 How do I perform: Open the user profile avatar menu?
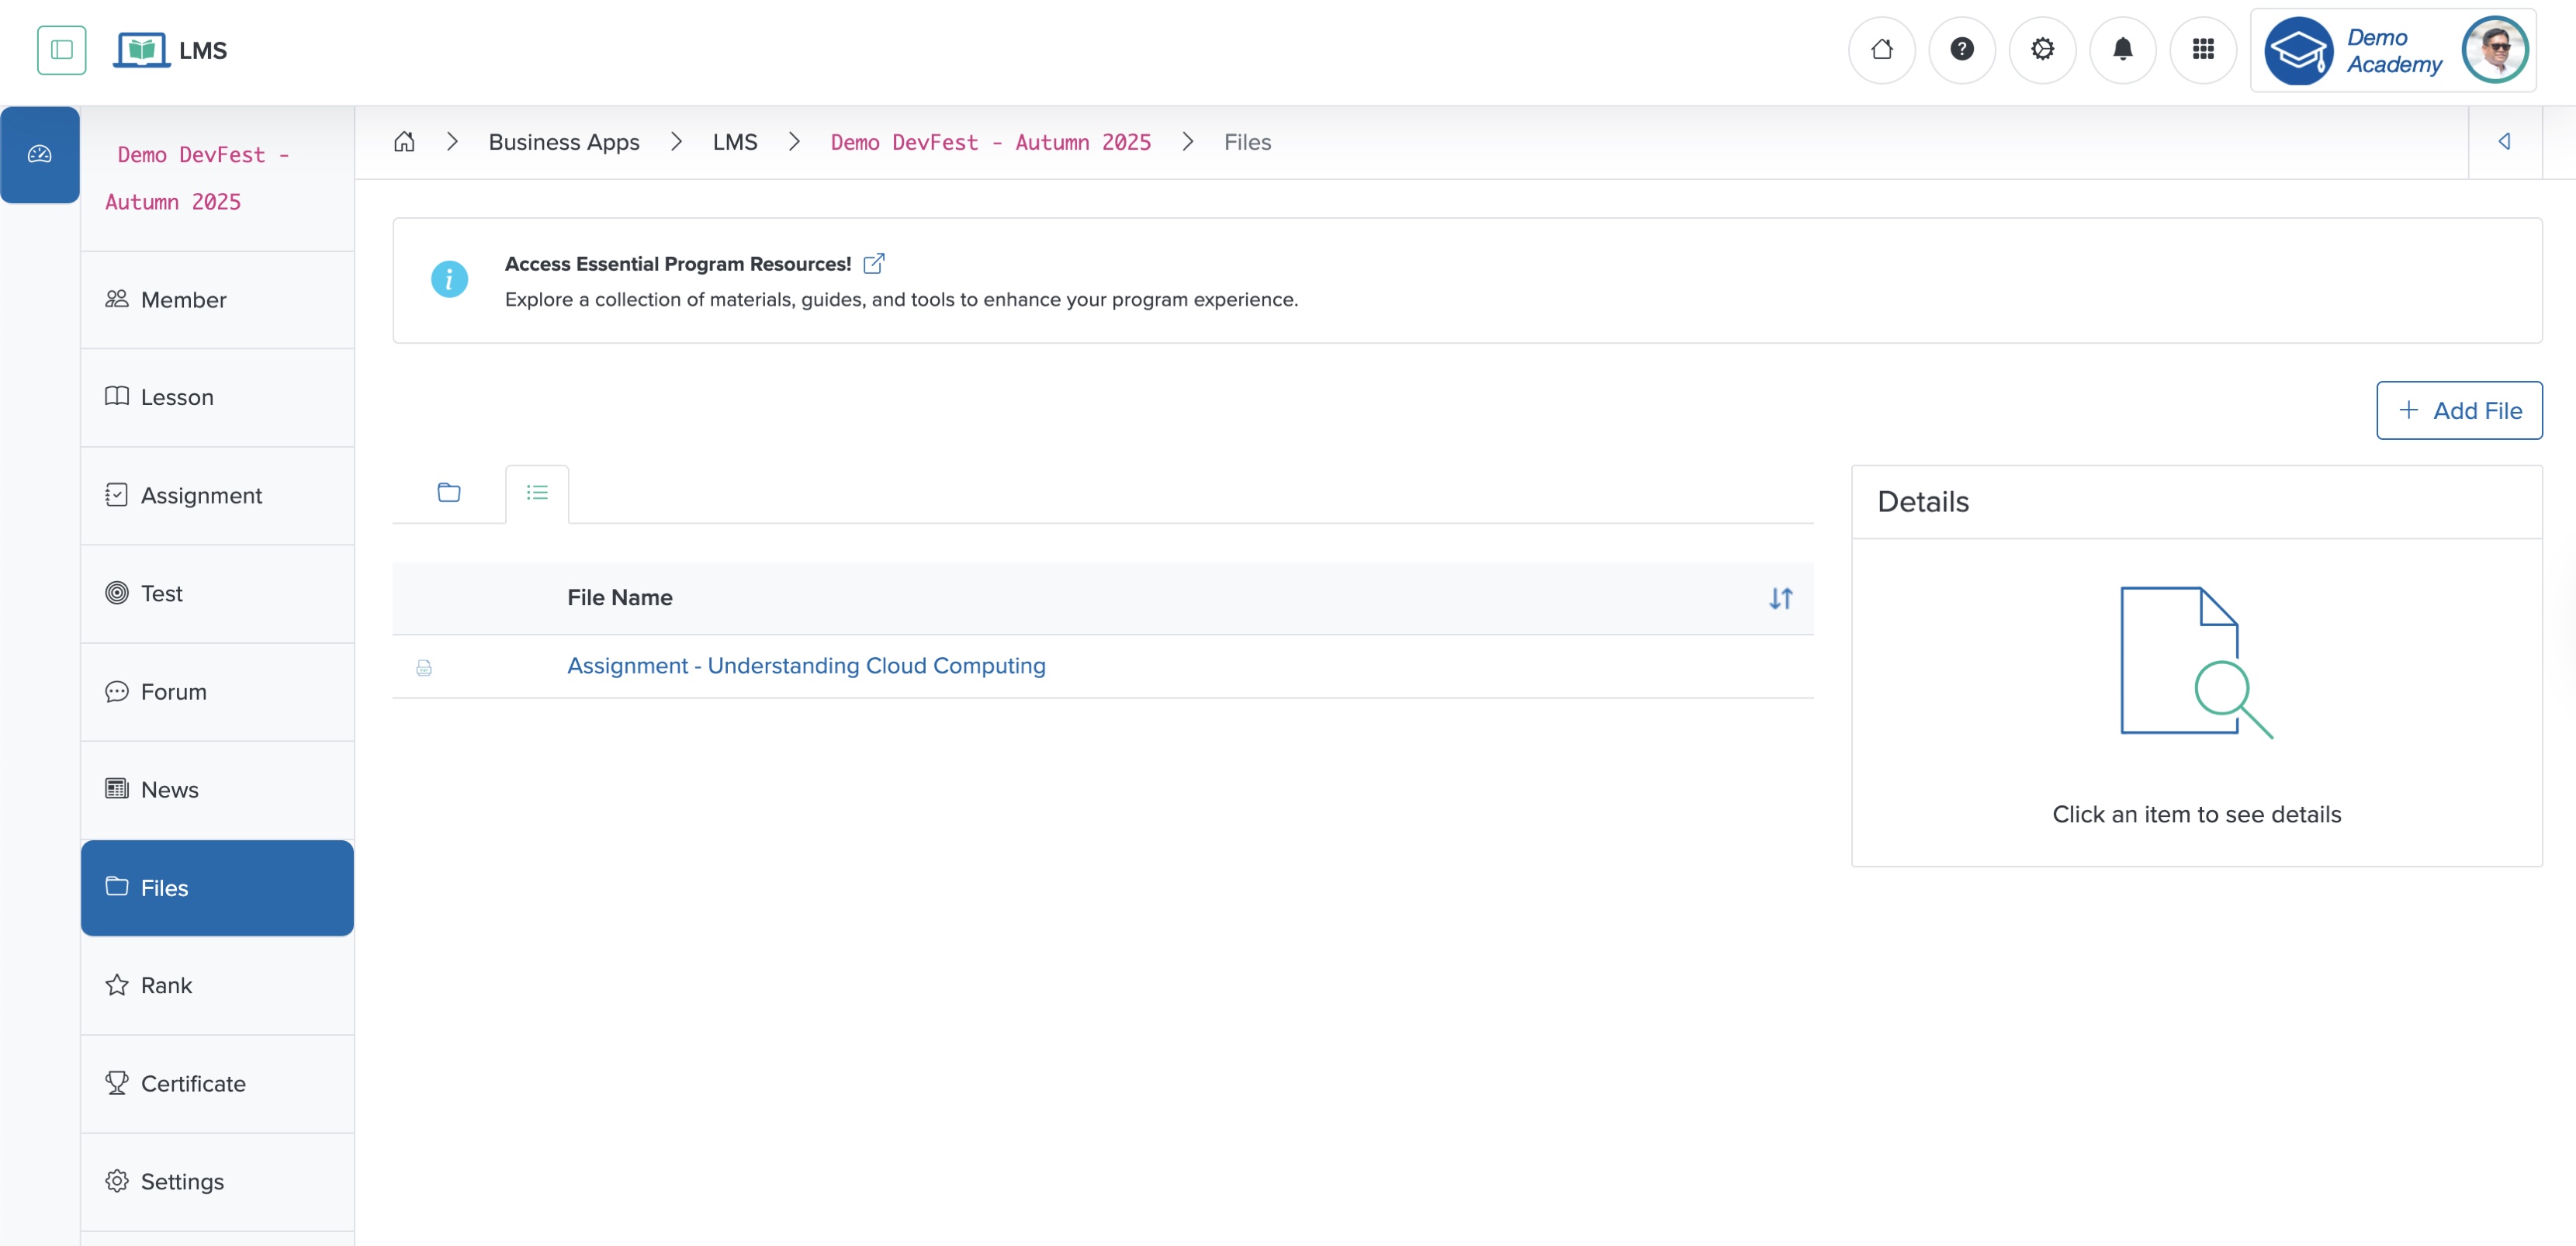[2495, 49]
